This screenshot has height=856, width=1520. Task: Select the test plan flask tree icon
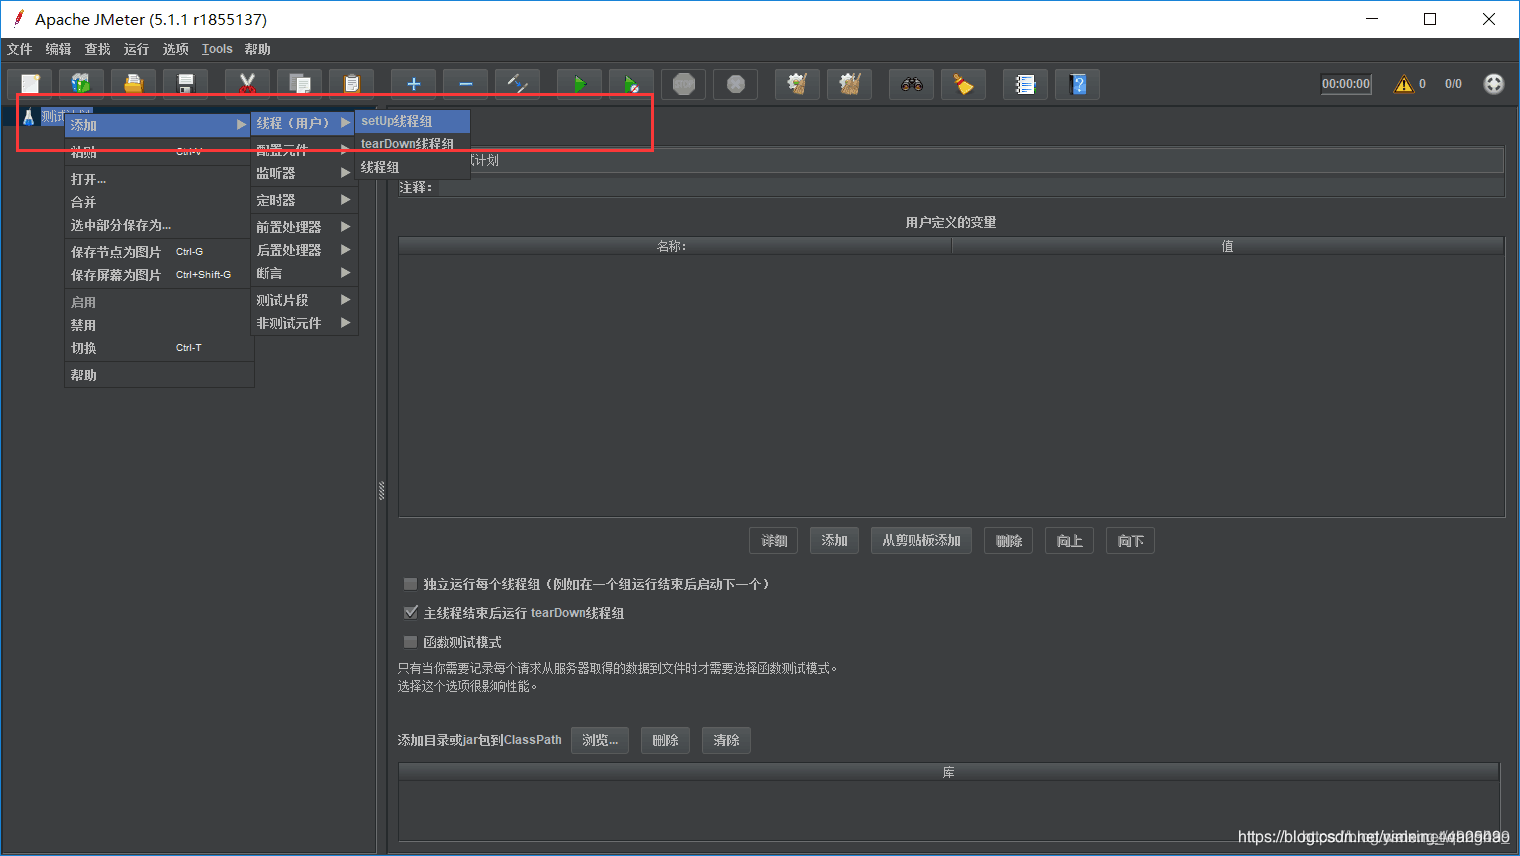pos(28,117)
